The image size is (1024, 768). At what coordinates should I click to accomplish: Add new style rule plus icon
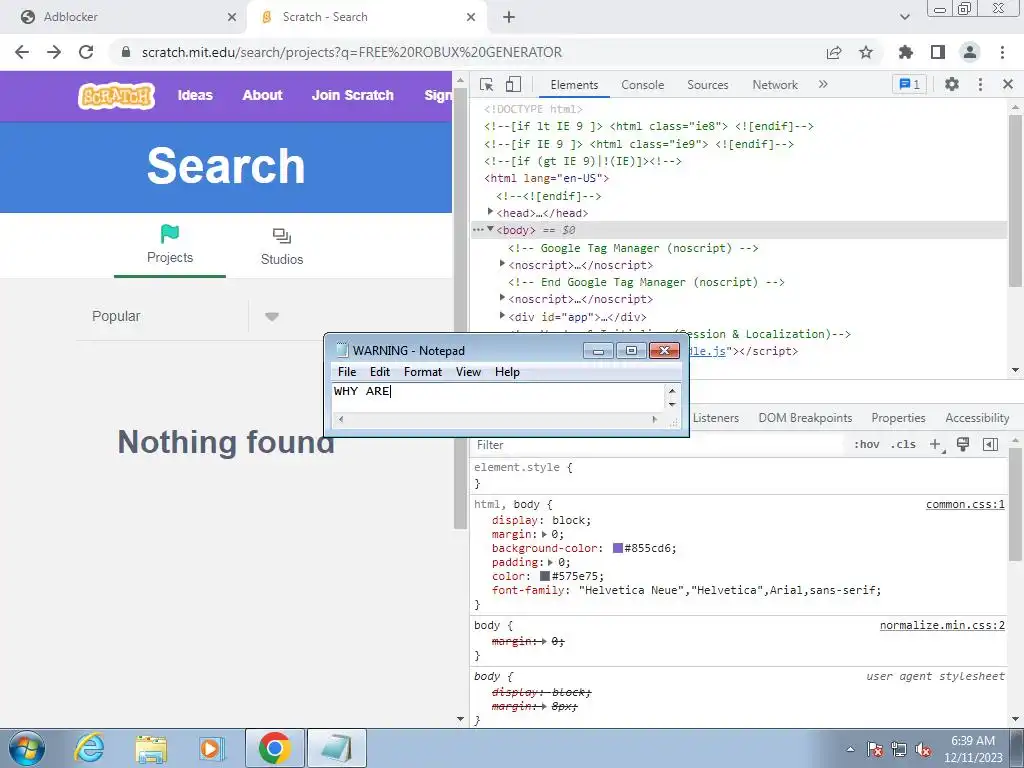[x=936, y=445]
